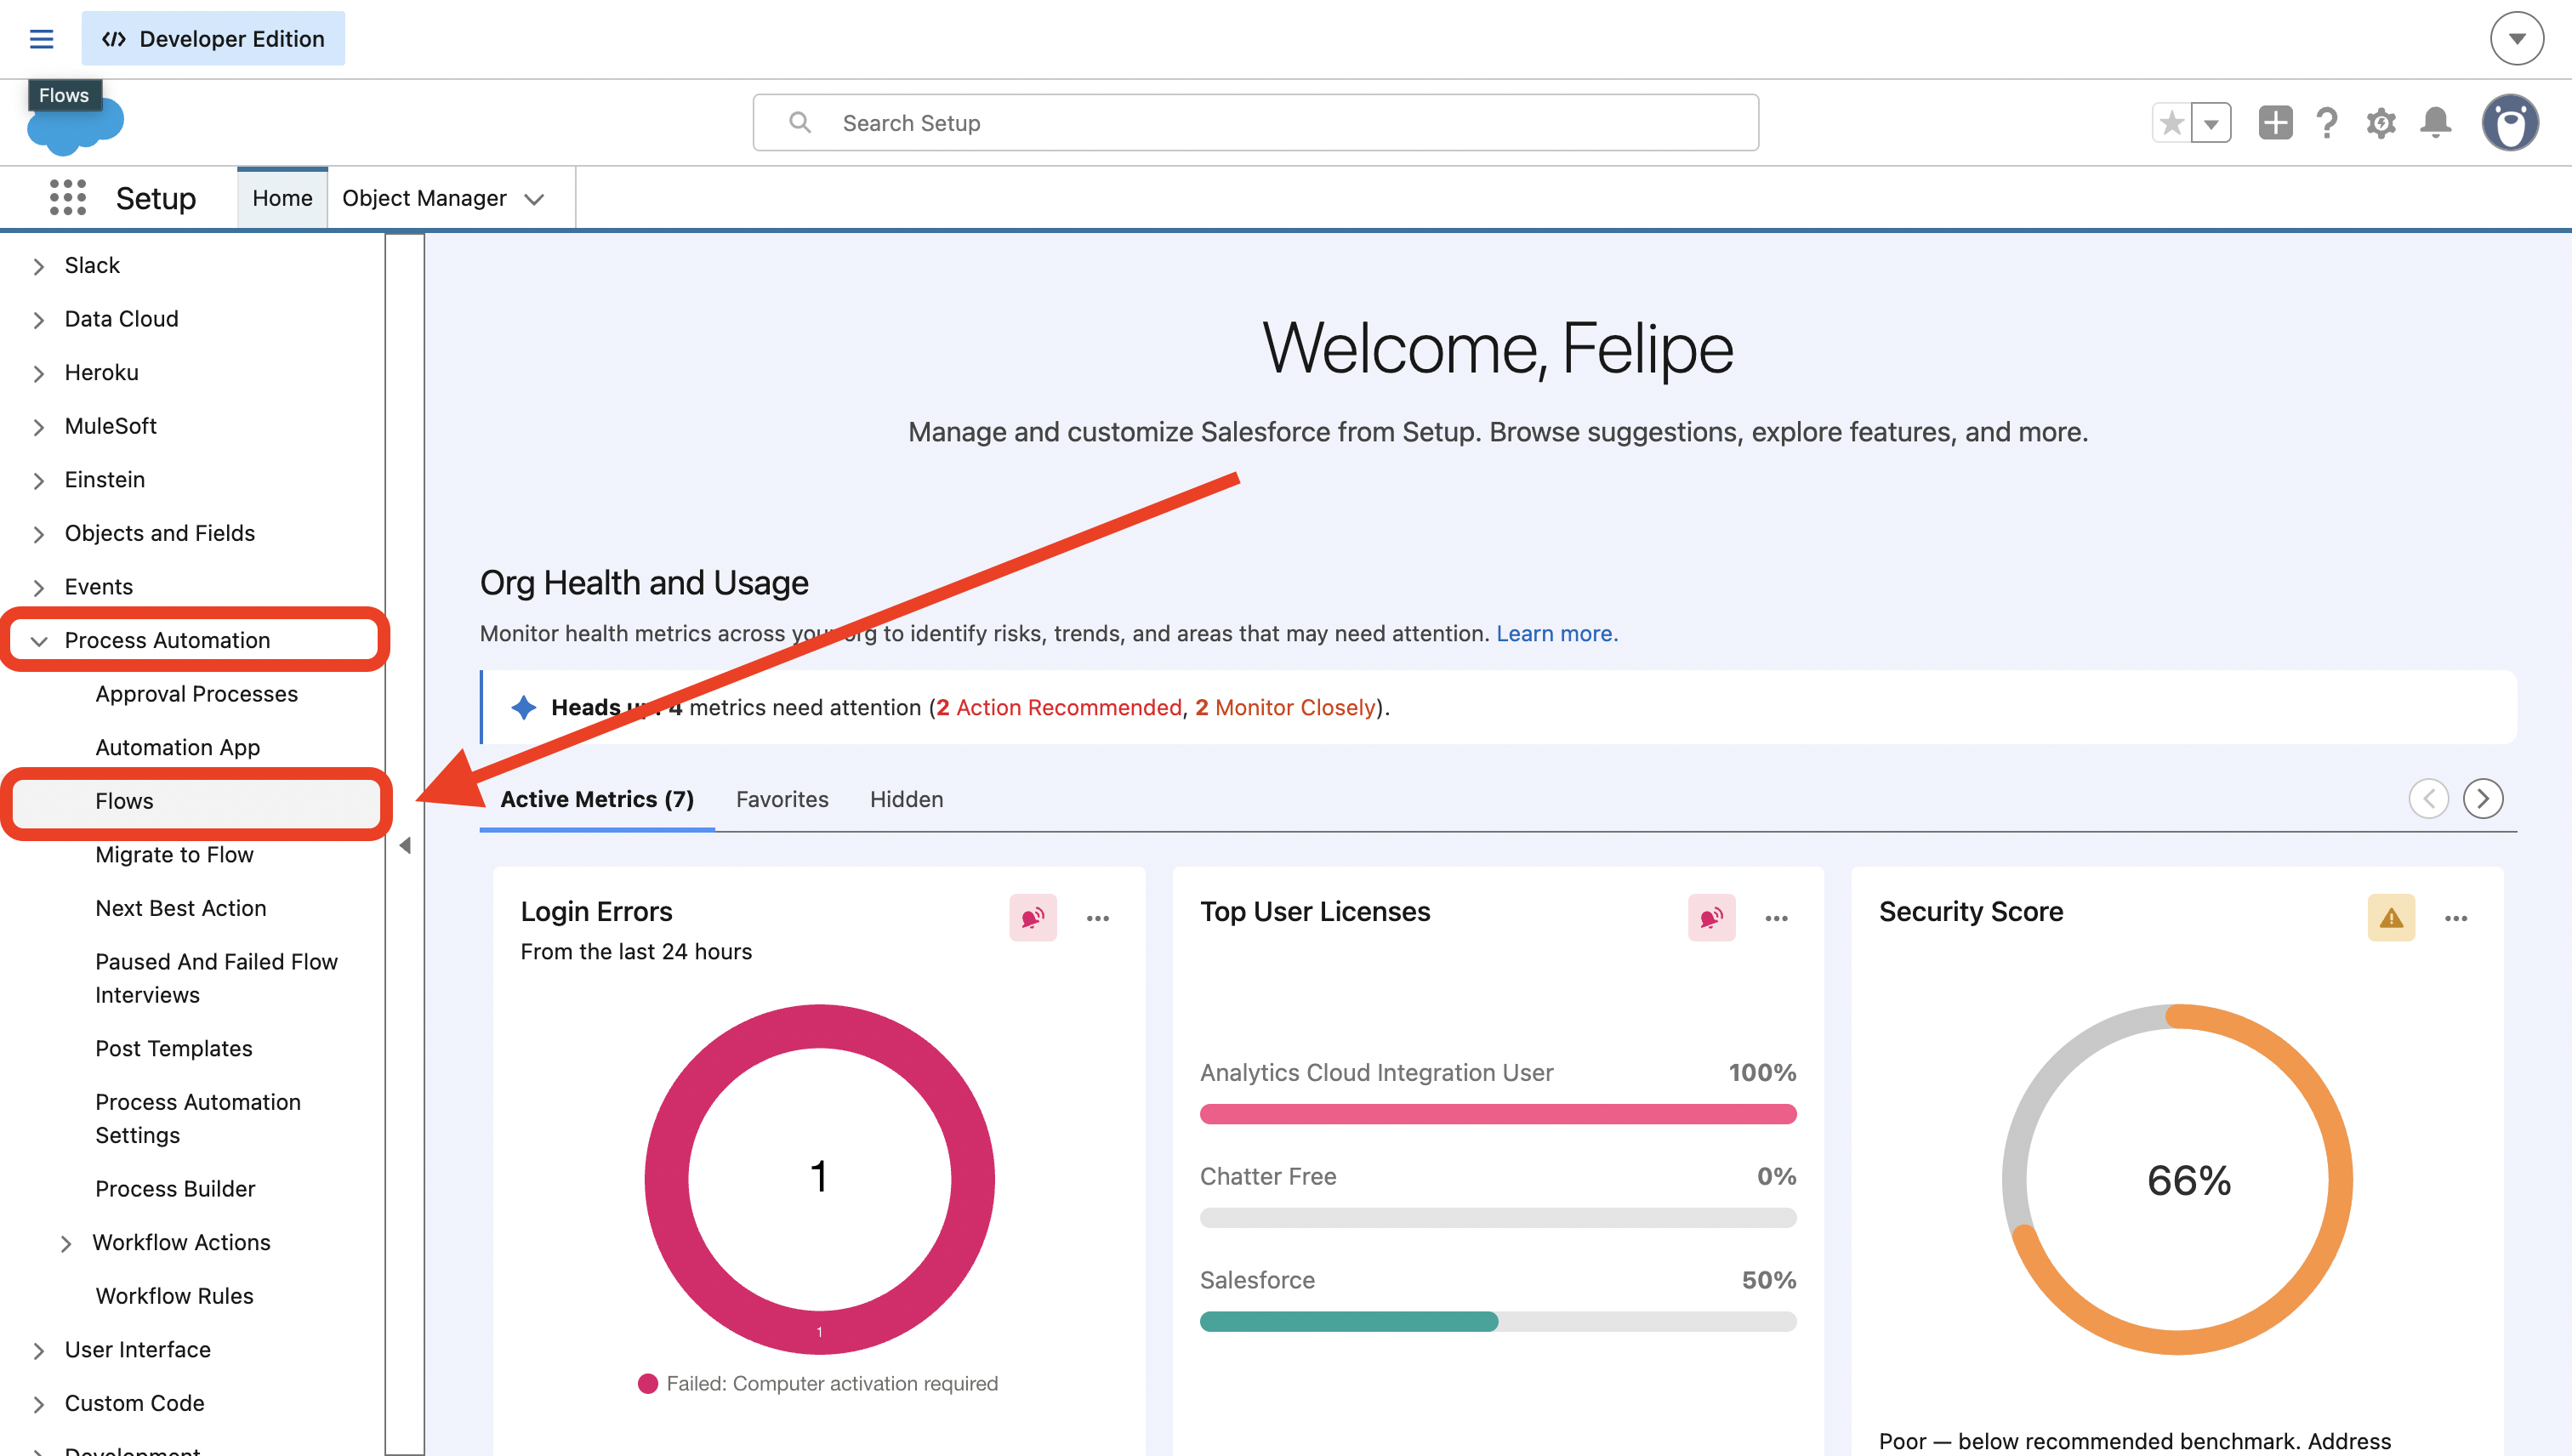Click the Top User Licenses alert icon

coord(1711,917)
